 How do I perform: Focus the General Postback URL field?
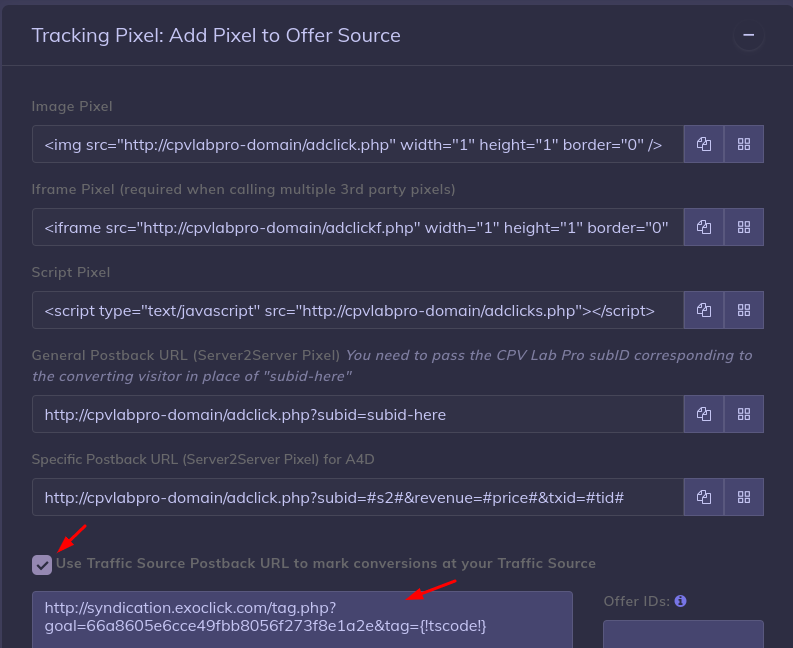coord(357,414)
